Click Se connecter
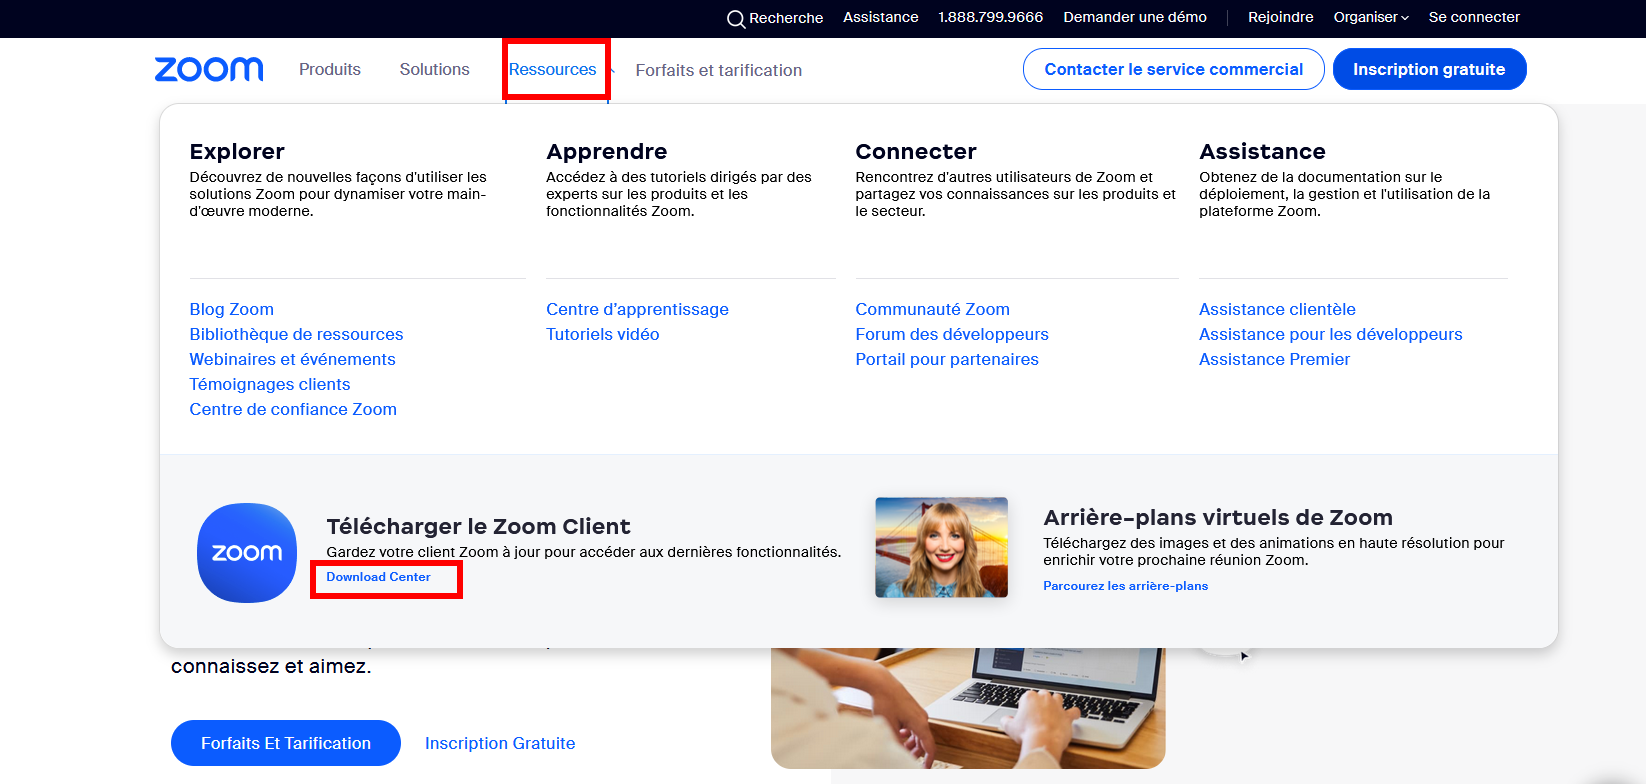The width and height of the screenshot is (1646, 784). [x=1474, y=17]
